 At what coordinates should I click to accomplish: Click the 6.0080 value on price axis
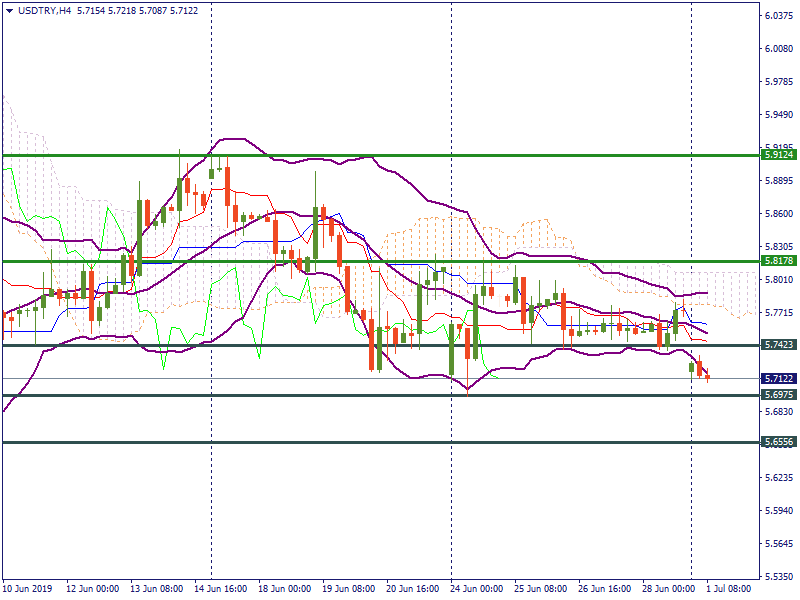[778, 48]
